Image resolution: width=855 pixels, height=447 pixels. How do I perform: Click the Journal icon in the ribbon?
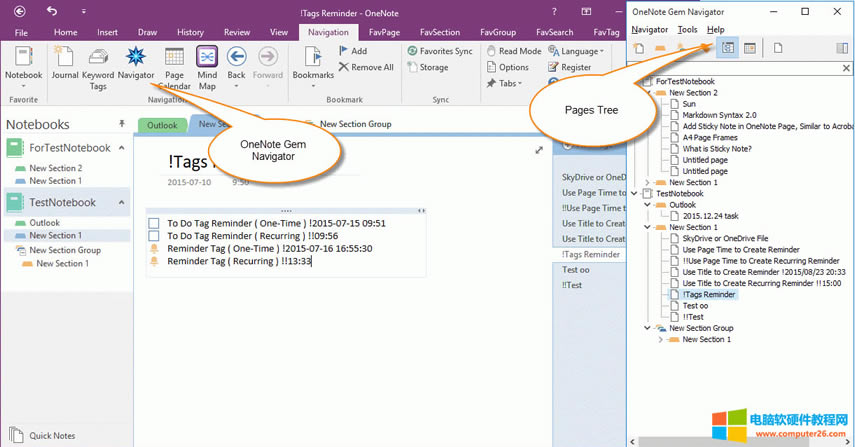[x=65, y=63]
